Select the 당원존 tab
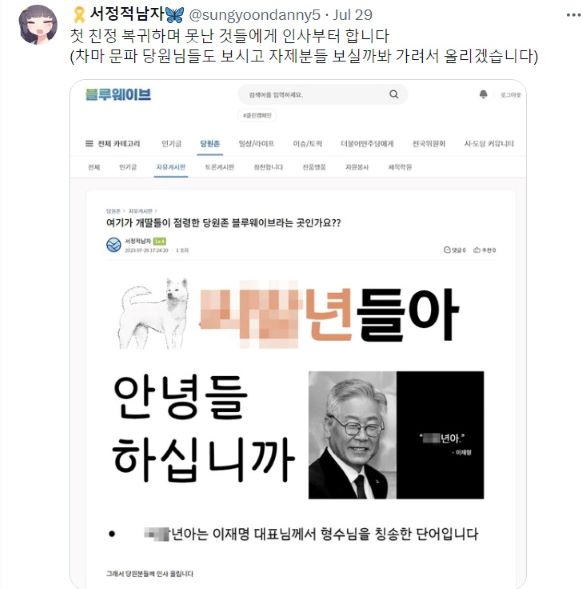583x589 pixels. click(x=210, y=143)
